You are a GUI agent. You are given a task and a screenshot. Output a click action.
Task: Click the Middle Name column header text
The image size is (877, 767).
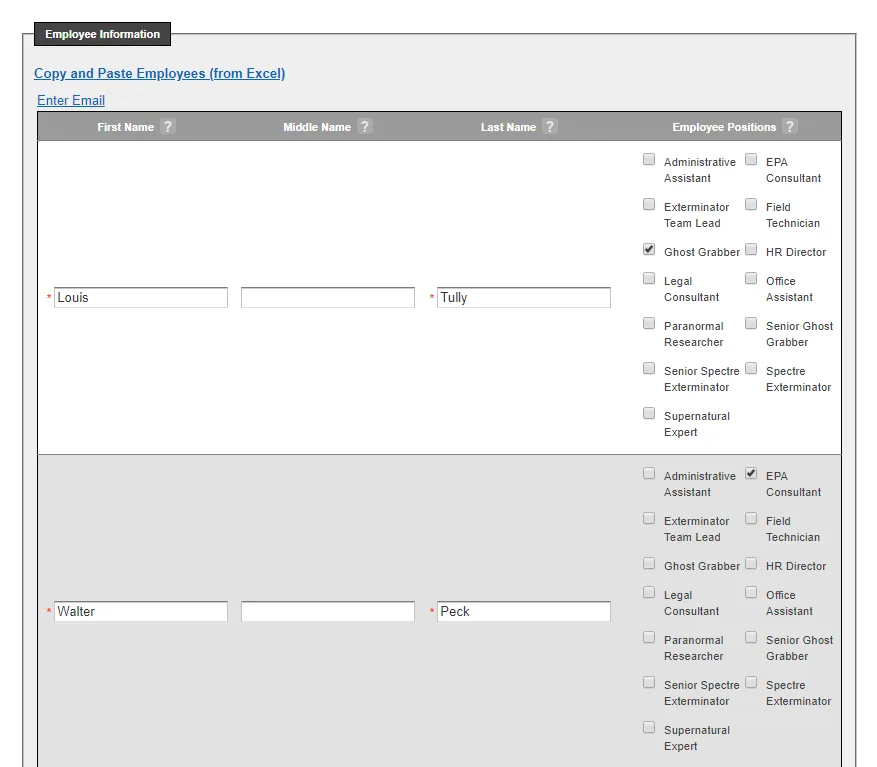coord(317,127)
